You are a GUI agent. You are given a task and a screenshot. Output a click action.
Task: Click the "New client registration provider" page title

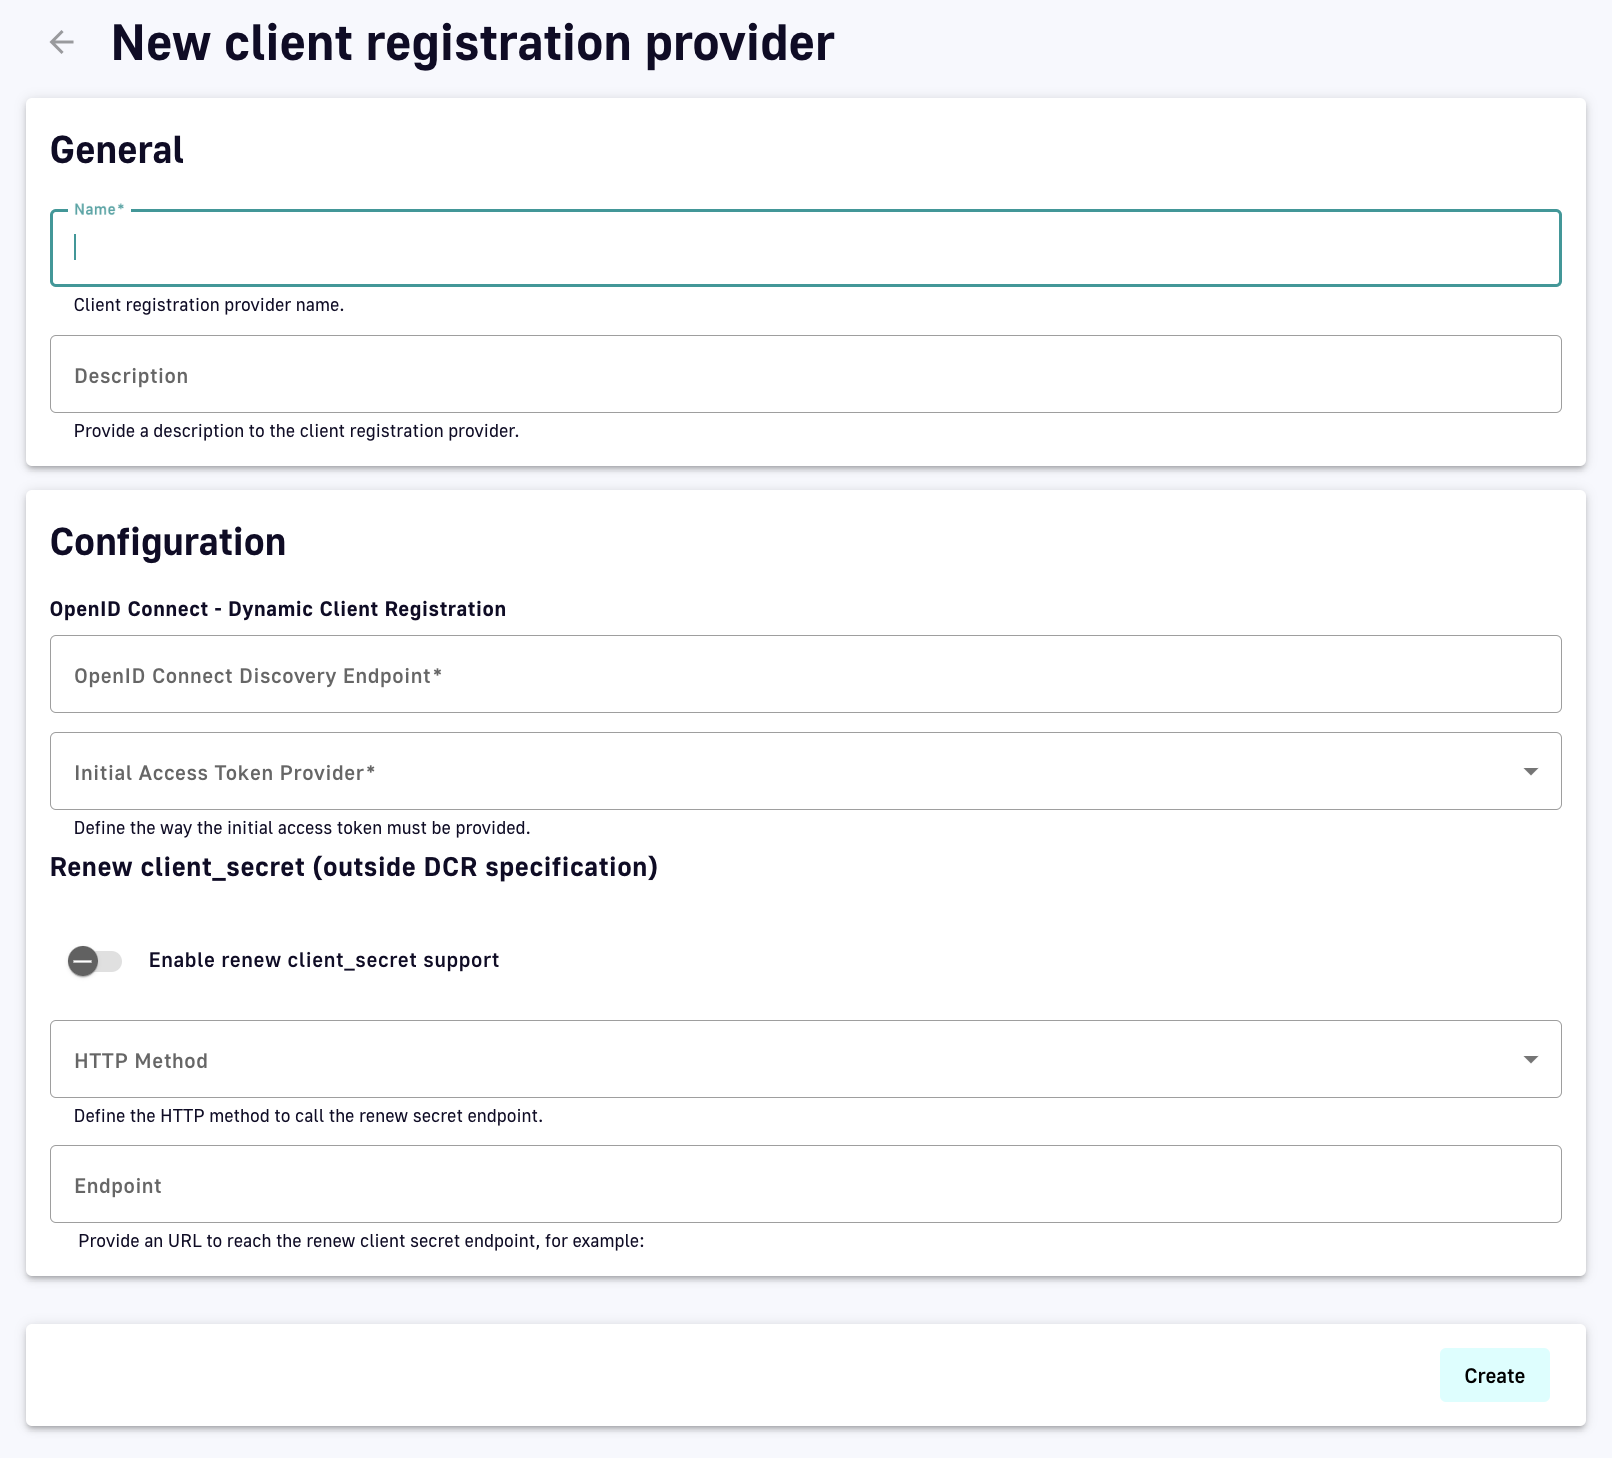pos(472,43)
